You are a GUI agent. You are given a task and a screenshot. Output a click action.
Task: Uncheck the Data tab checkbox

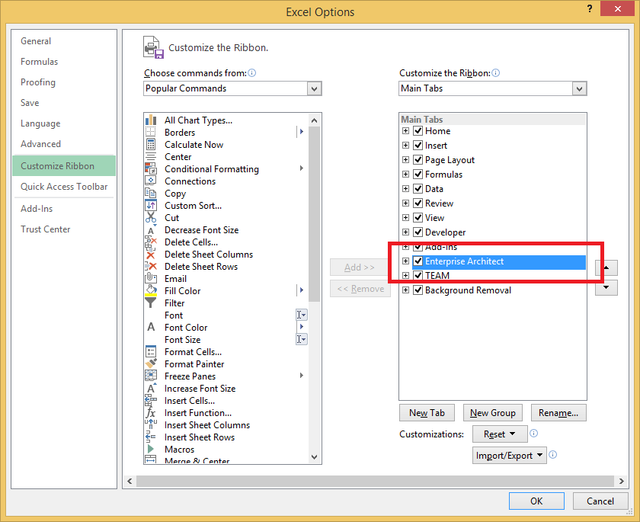coord(418,189)
